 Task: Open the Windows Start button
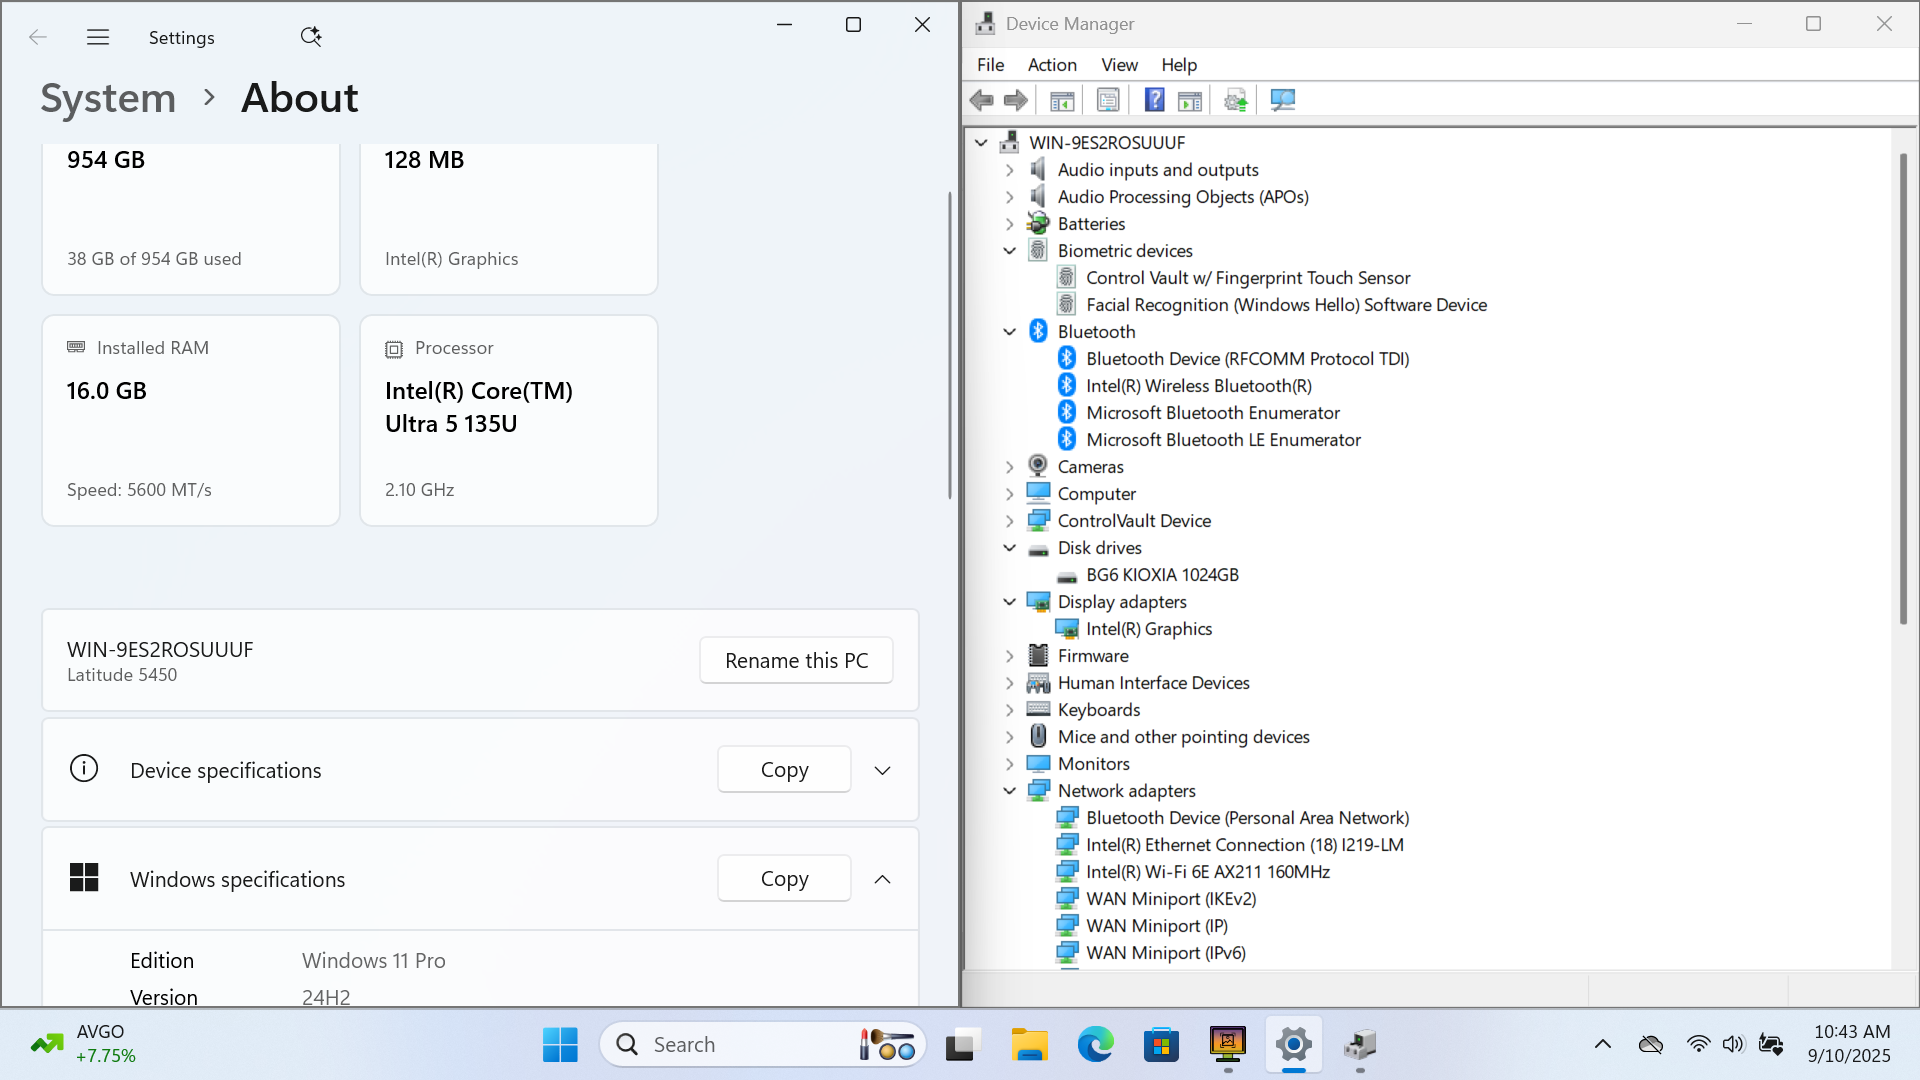click(x=560, y=1045)
